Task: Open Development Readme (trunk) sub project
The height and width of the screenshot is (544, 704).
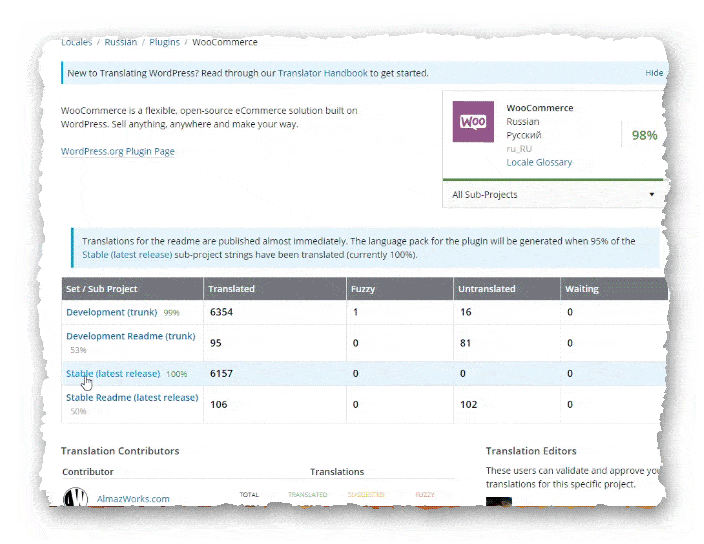Action: click(131, 336)
